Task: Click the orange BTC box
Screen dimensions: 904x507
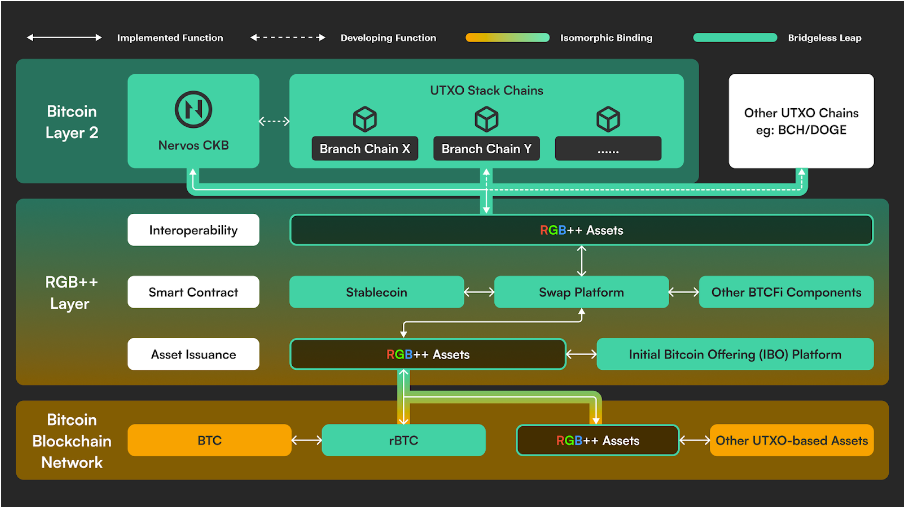Action: 209,440
